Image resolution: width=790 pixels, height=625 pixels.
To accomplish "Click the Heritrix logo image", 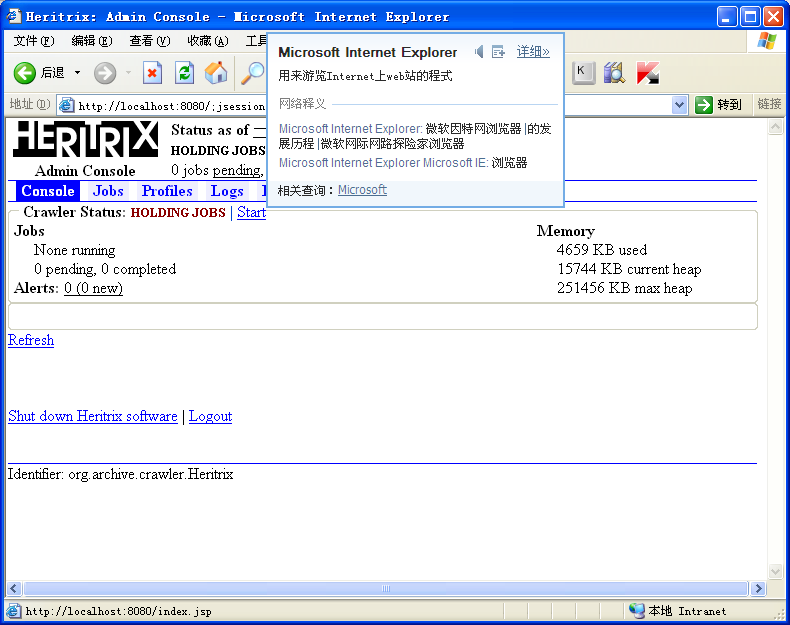I will tap(86, 139).
